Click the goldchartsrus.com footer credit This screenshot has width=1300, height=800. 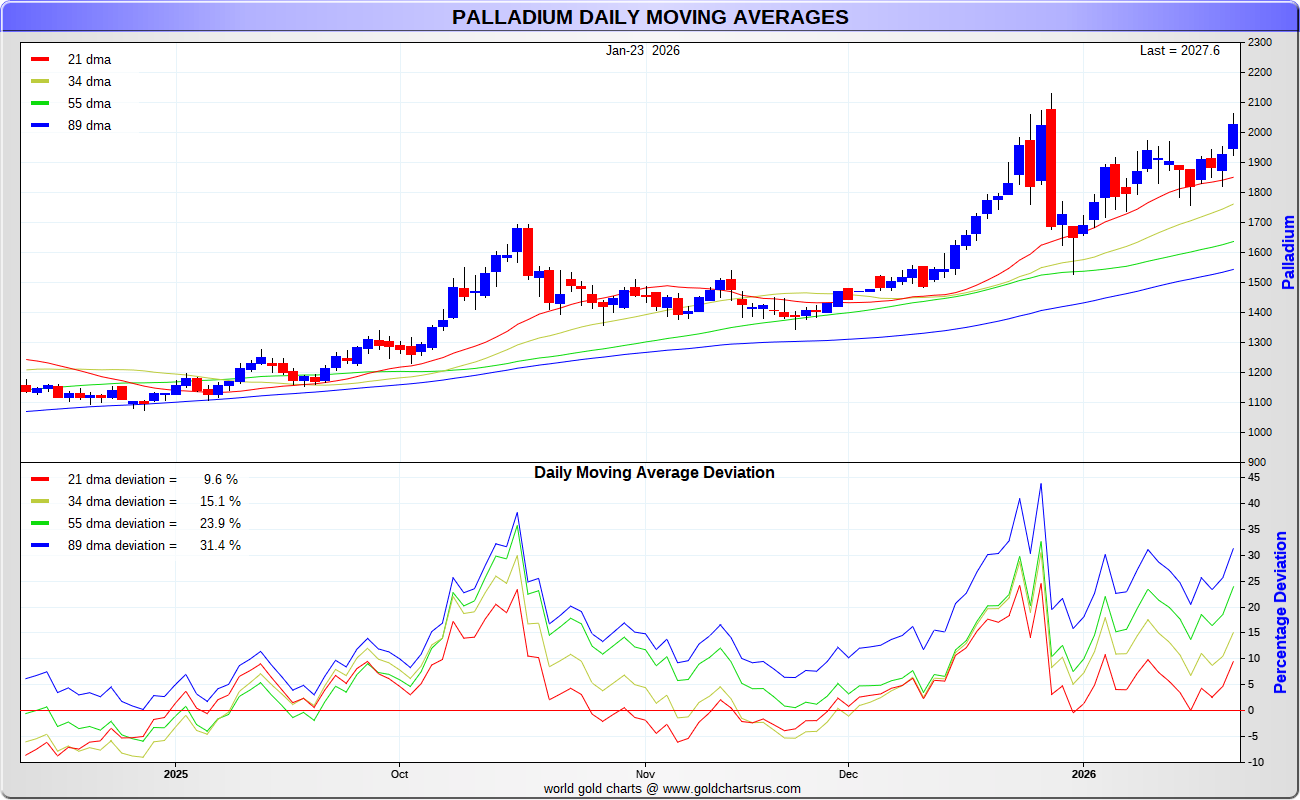672,788
